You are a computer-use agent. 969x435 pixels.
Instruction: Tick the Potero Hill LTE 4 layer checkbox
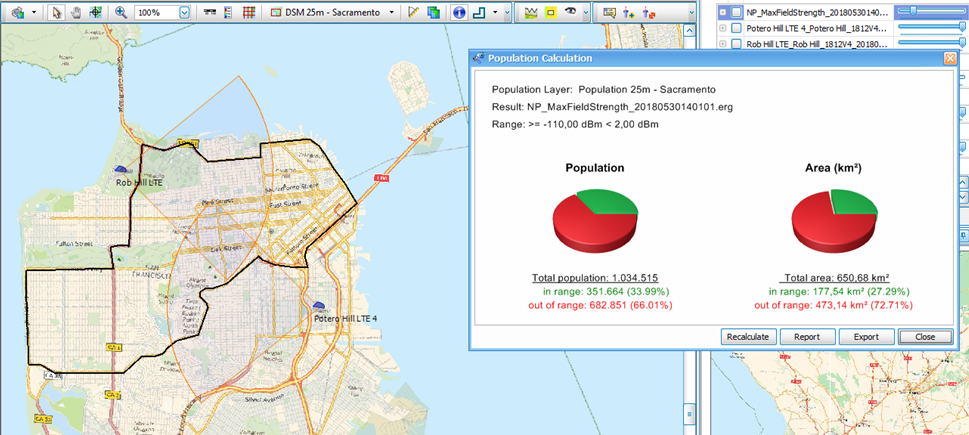tap(735, 28)
